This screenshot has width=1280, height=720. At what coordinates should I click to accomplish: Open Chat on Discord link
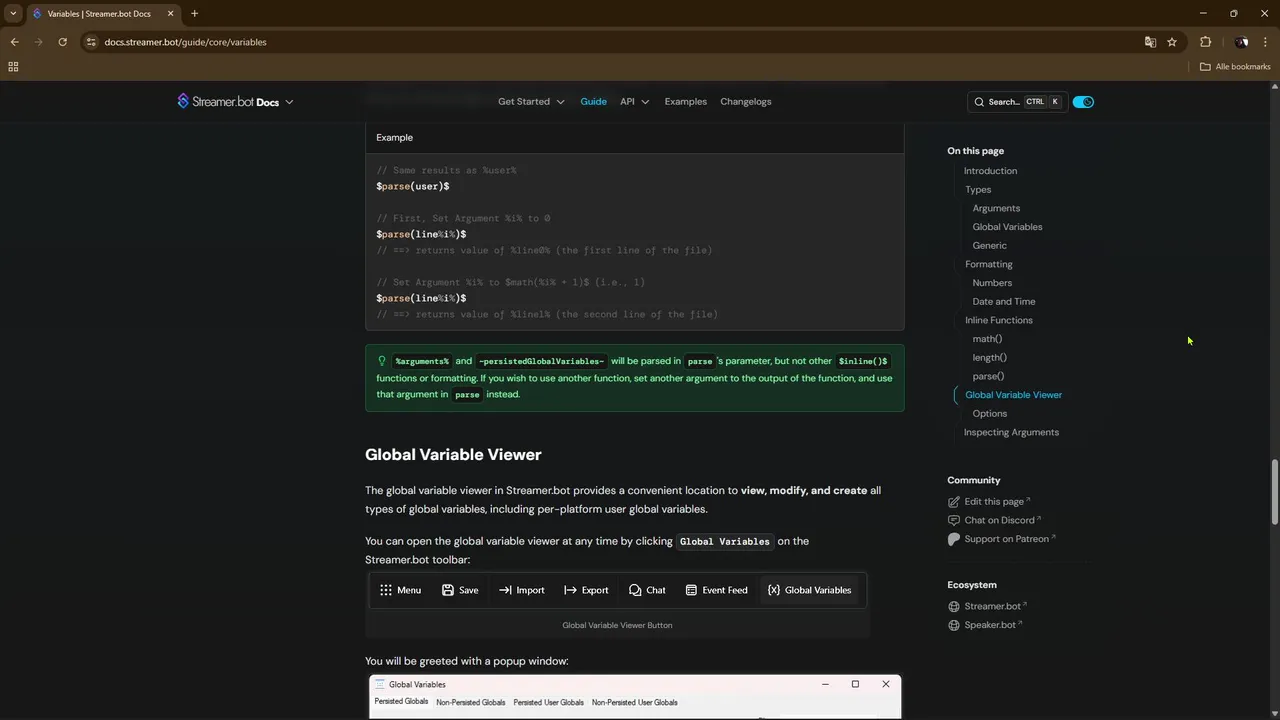pyautogui.click(x=1003, y=520)
